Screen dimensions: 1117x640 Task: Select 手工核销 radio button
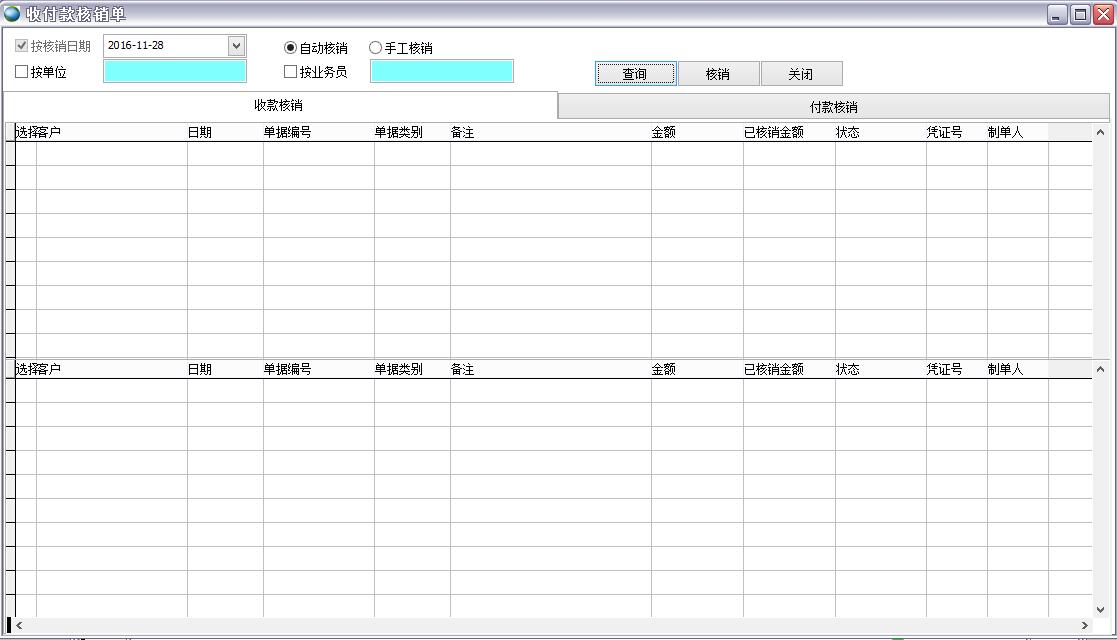(376, 46)
